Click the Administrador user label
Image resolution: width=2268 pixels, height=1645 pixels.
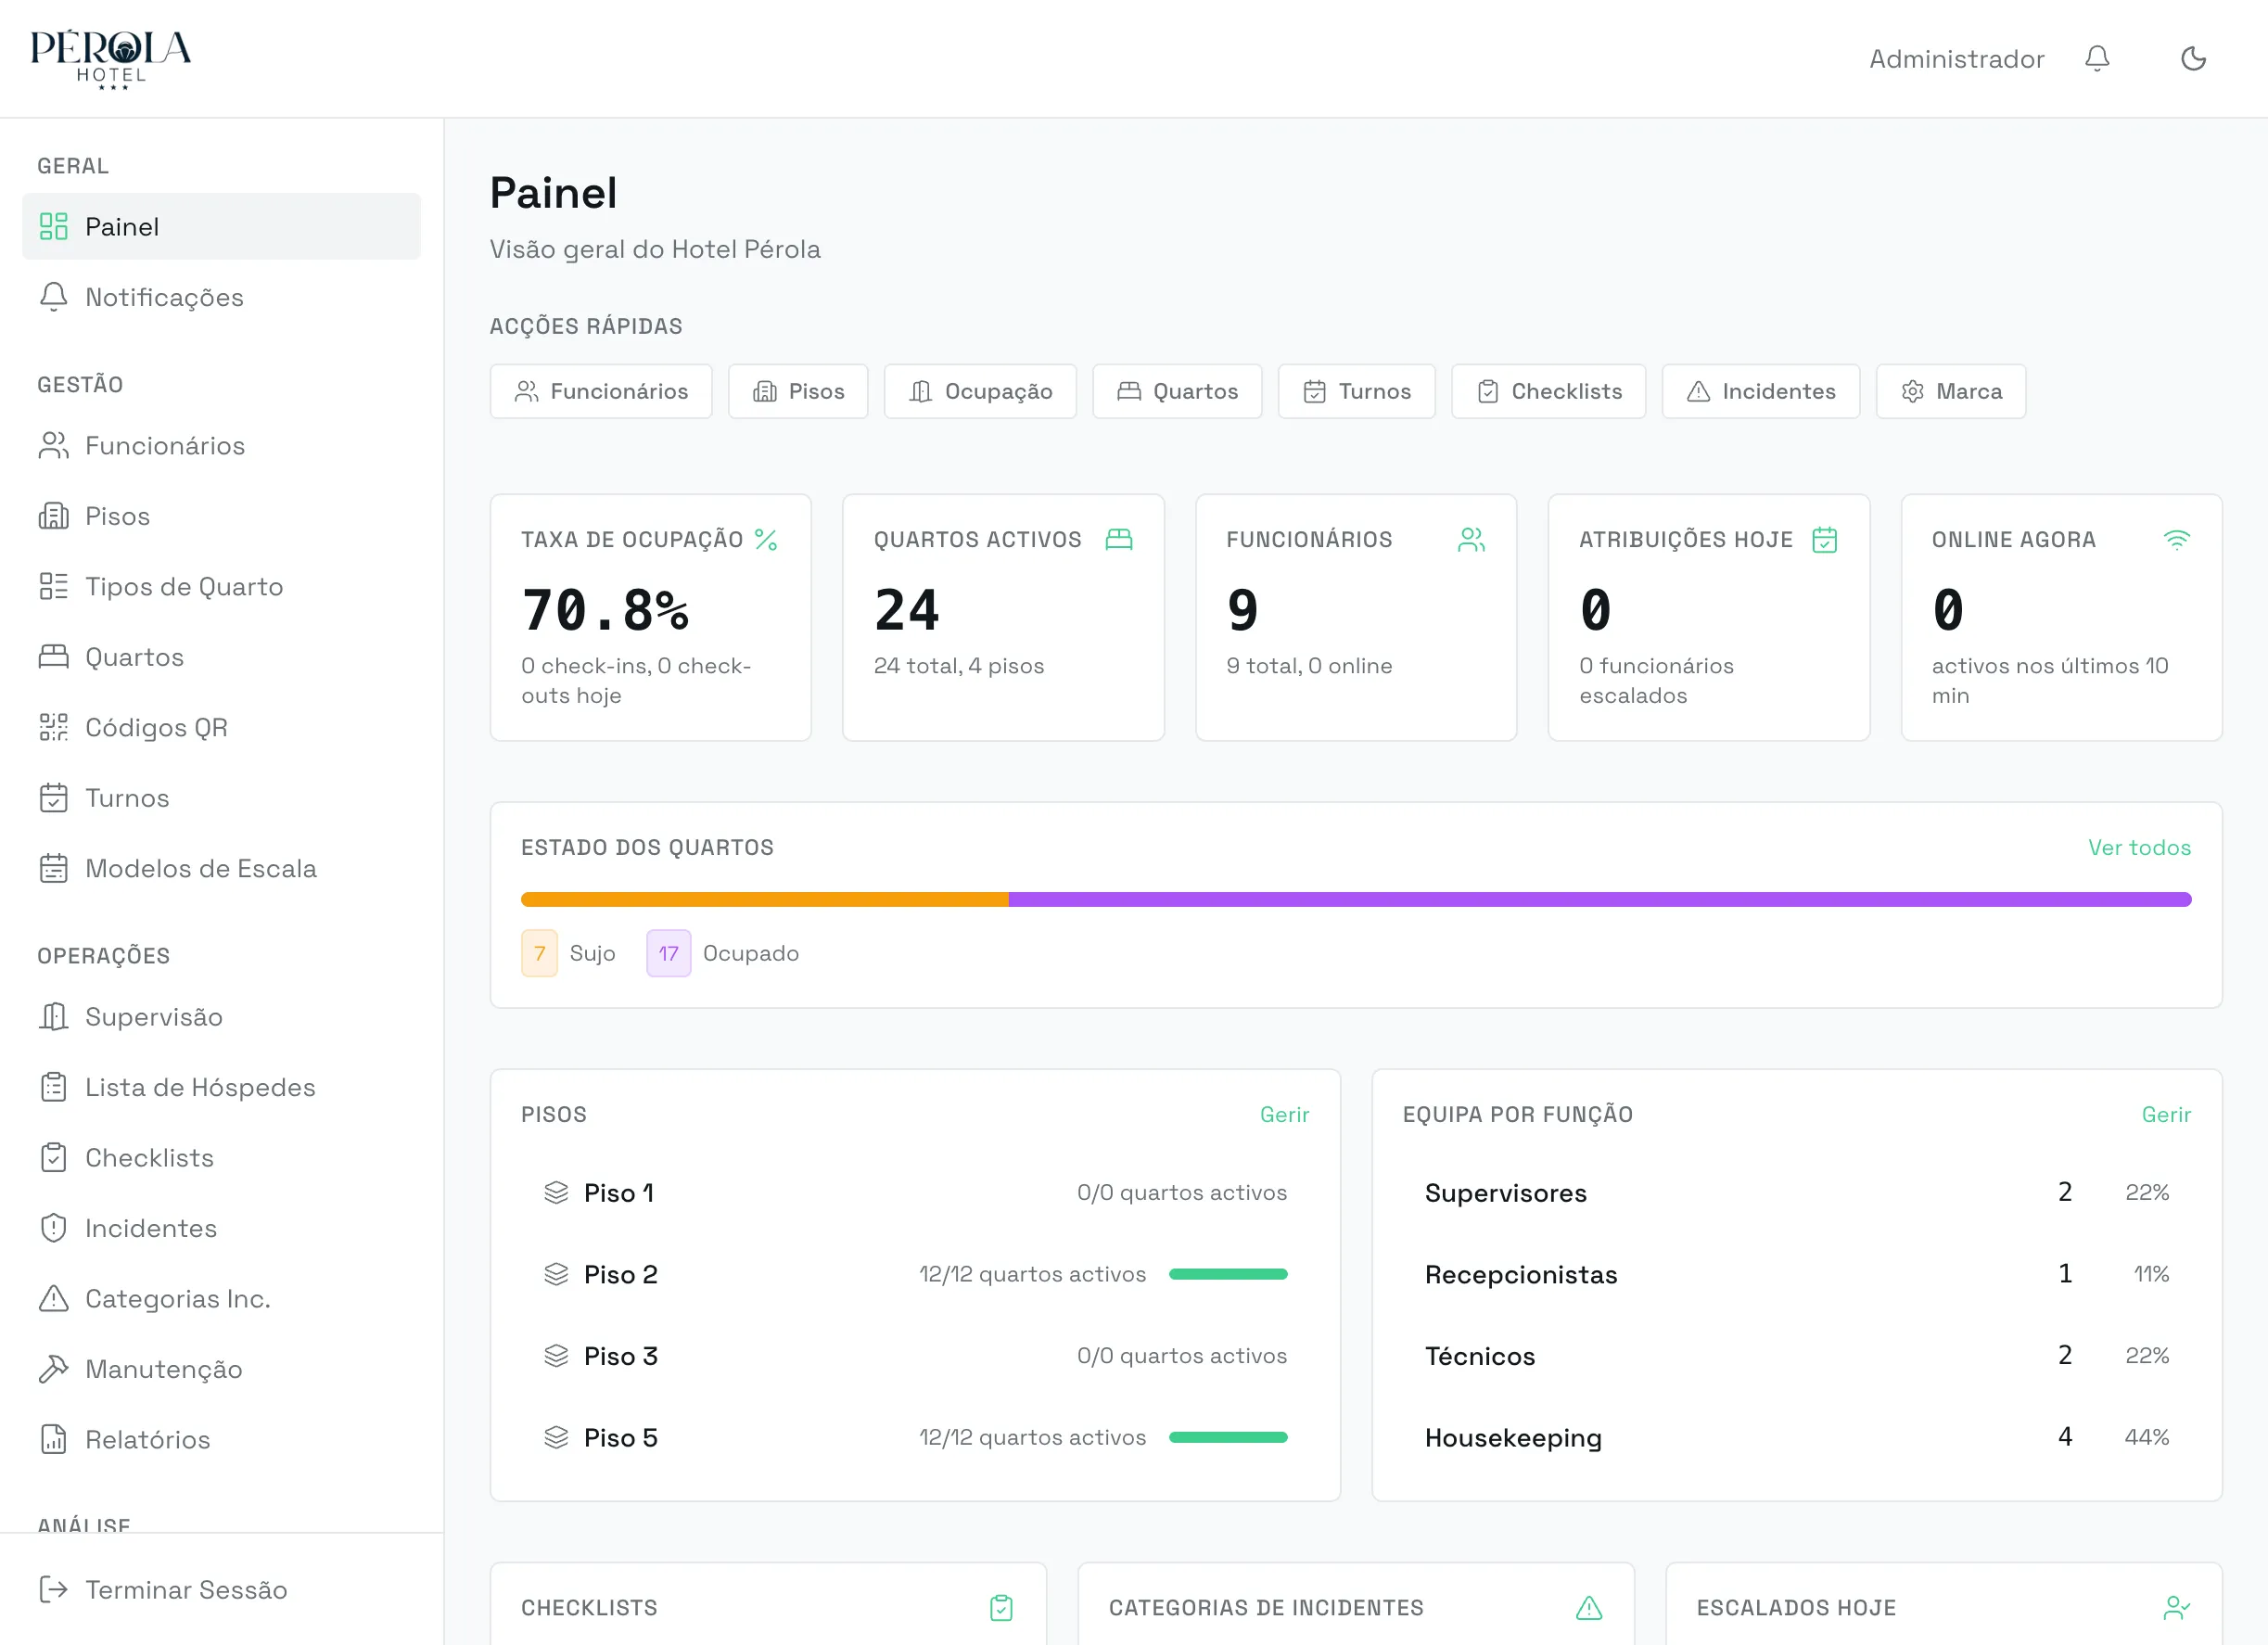coord(1957,58)
